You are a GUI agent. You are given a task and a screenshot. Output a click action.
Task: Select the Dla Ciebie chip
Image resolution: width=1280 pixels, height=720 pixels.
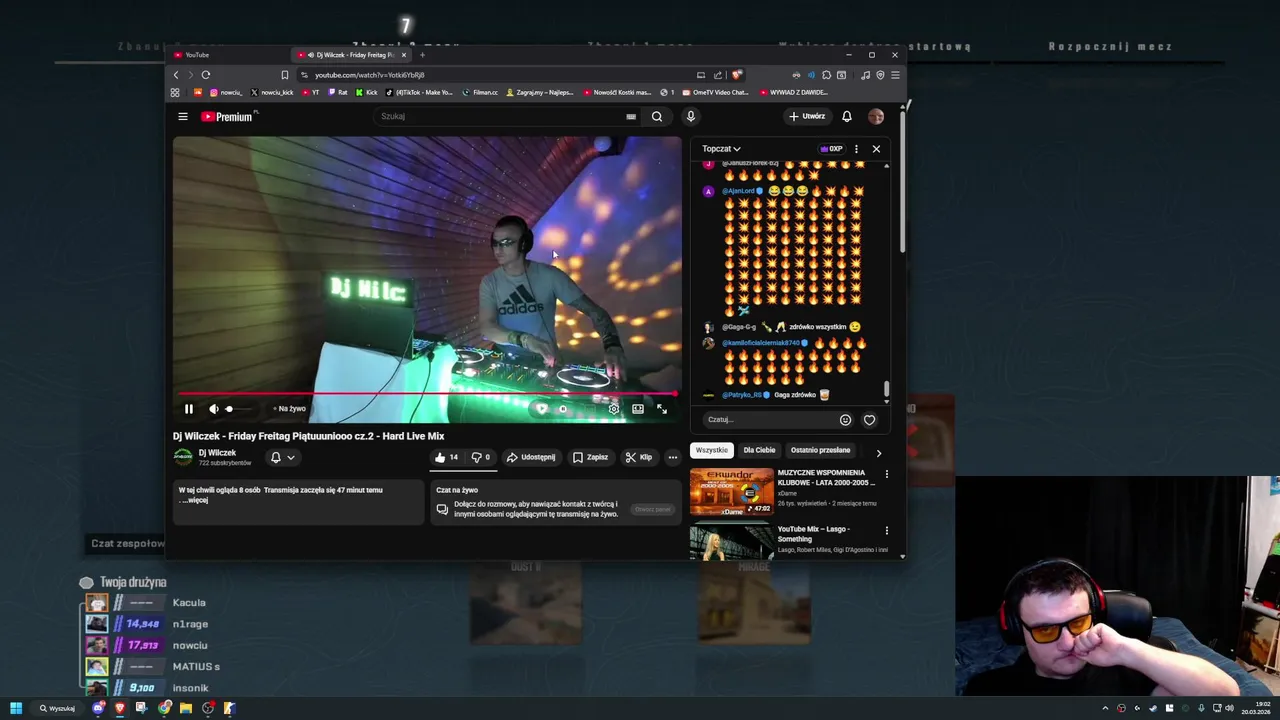(x=759, y=450)
